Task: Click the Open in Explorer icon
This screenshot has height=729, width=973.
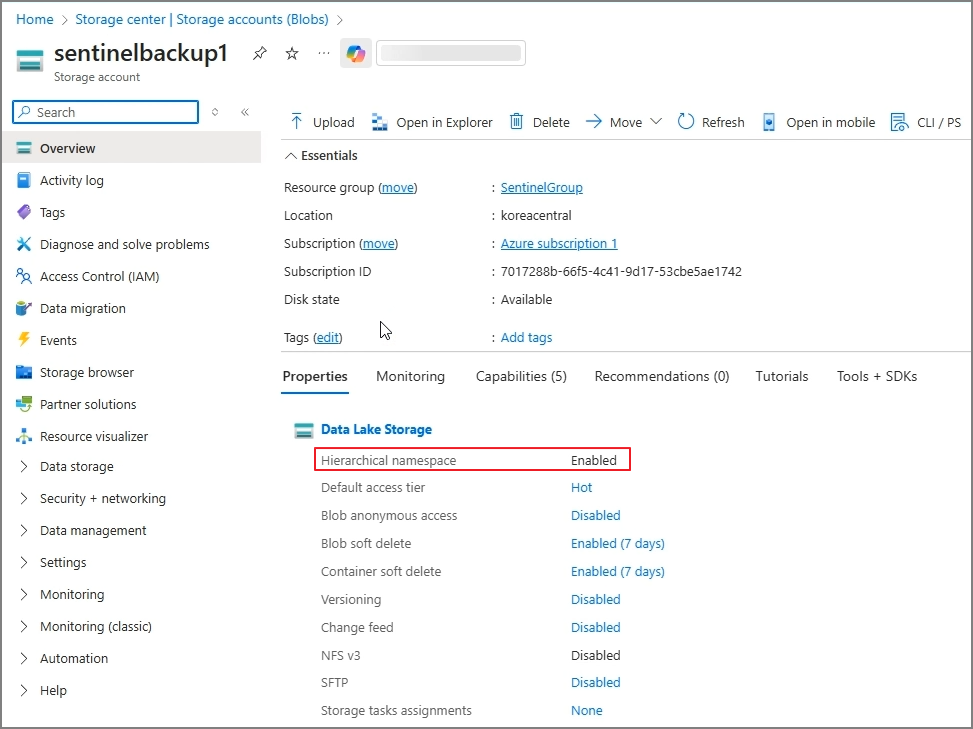Action: pos(379,122)
